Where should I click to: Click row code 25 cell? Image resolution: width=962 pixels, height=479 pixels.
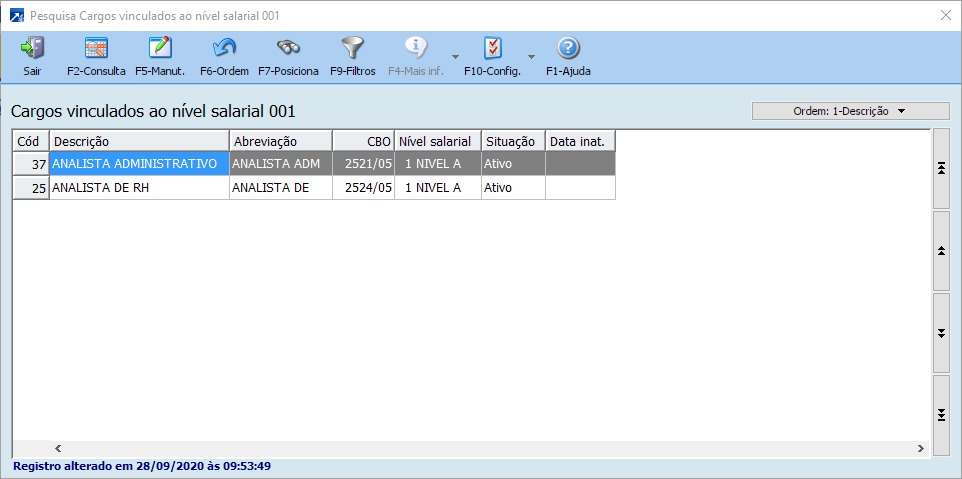point(31,188)
